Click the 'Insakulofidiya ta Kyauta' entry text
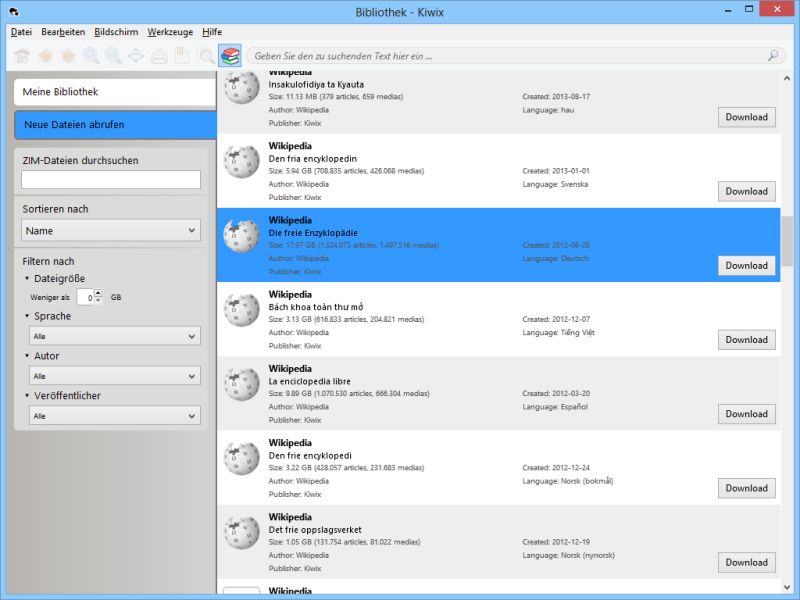 (316, 85)
